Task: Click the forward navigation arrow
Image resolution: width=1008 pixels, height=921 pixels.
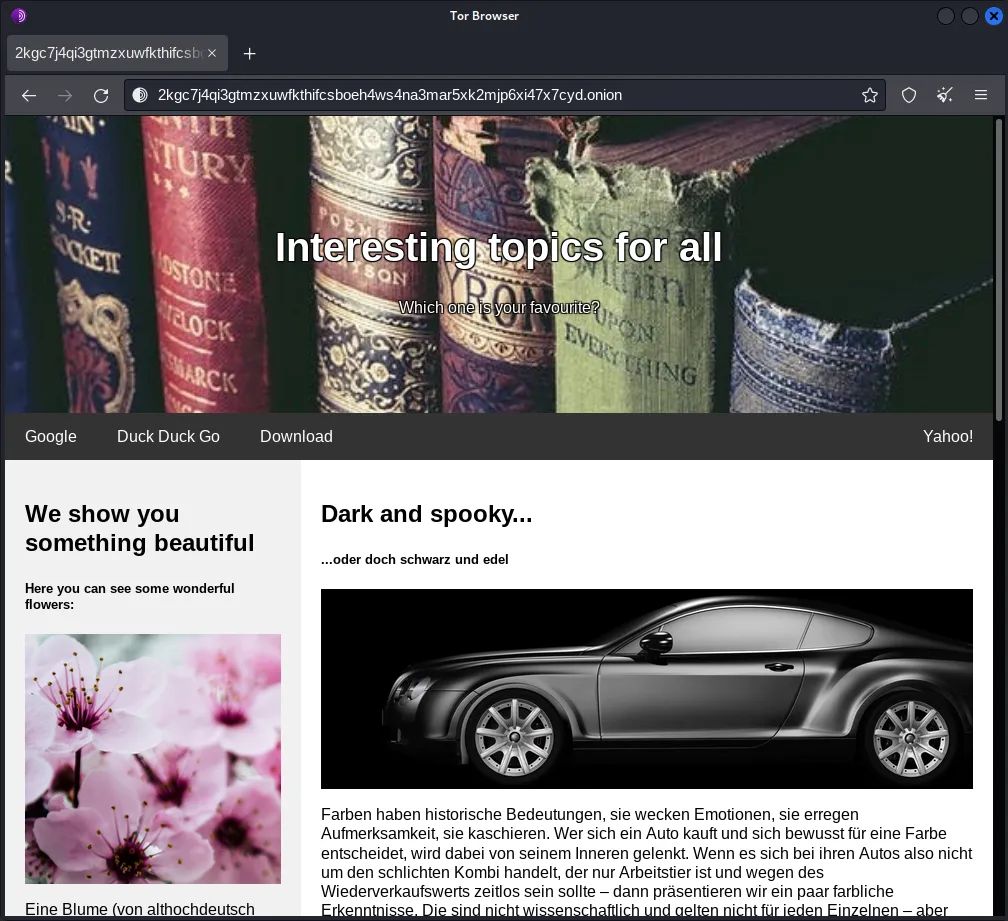Action: (x=65, y=95)
